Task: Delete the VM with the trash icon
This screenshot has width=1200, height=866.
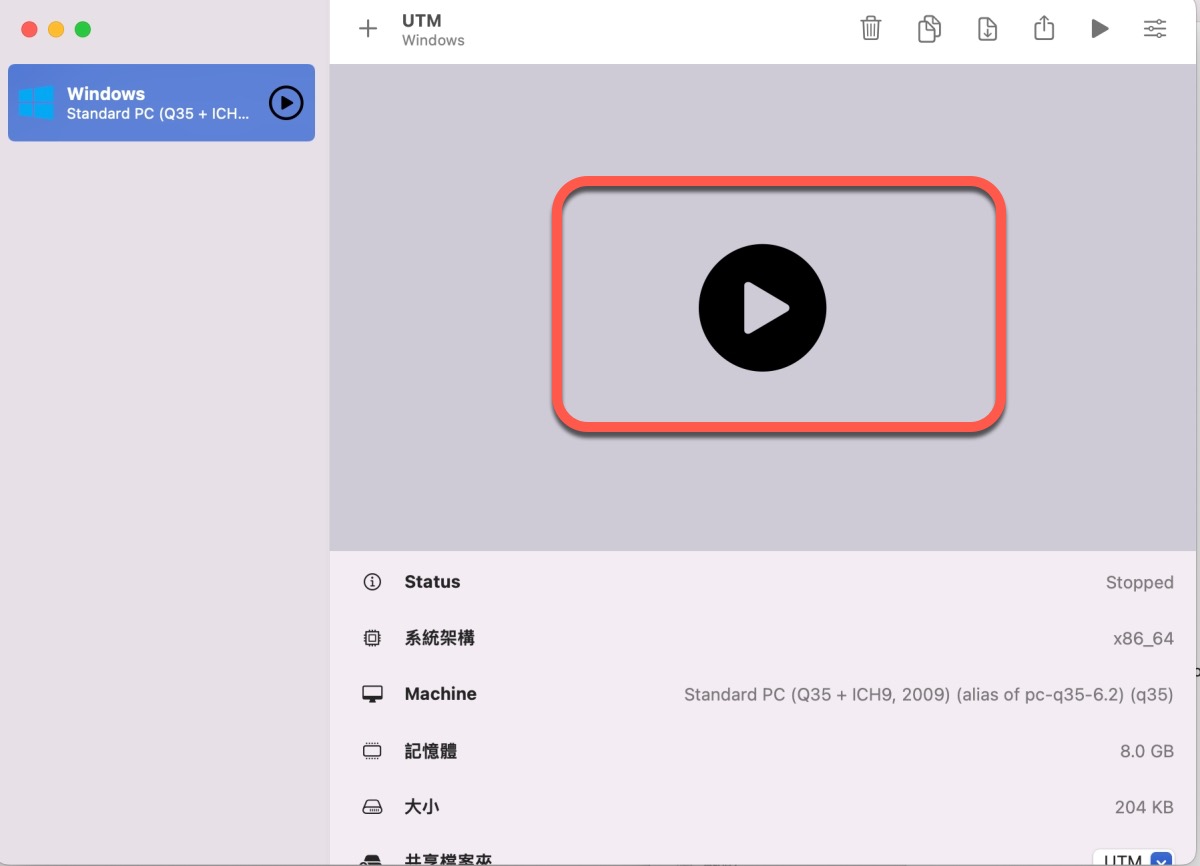Action: 871,28
